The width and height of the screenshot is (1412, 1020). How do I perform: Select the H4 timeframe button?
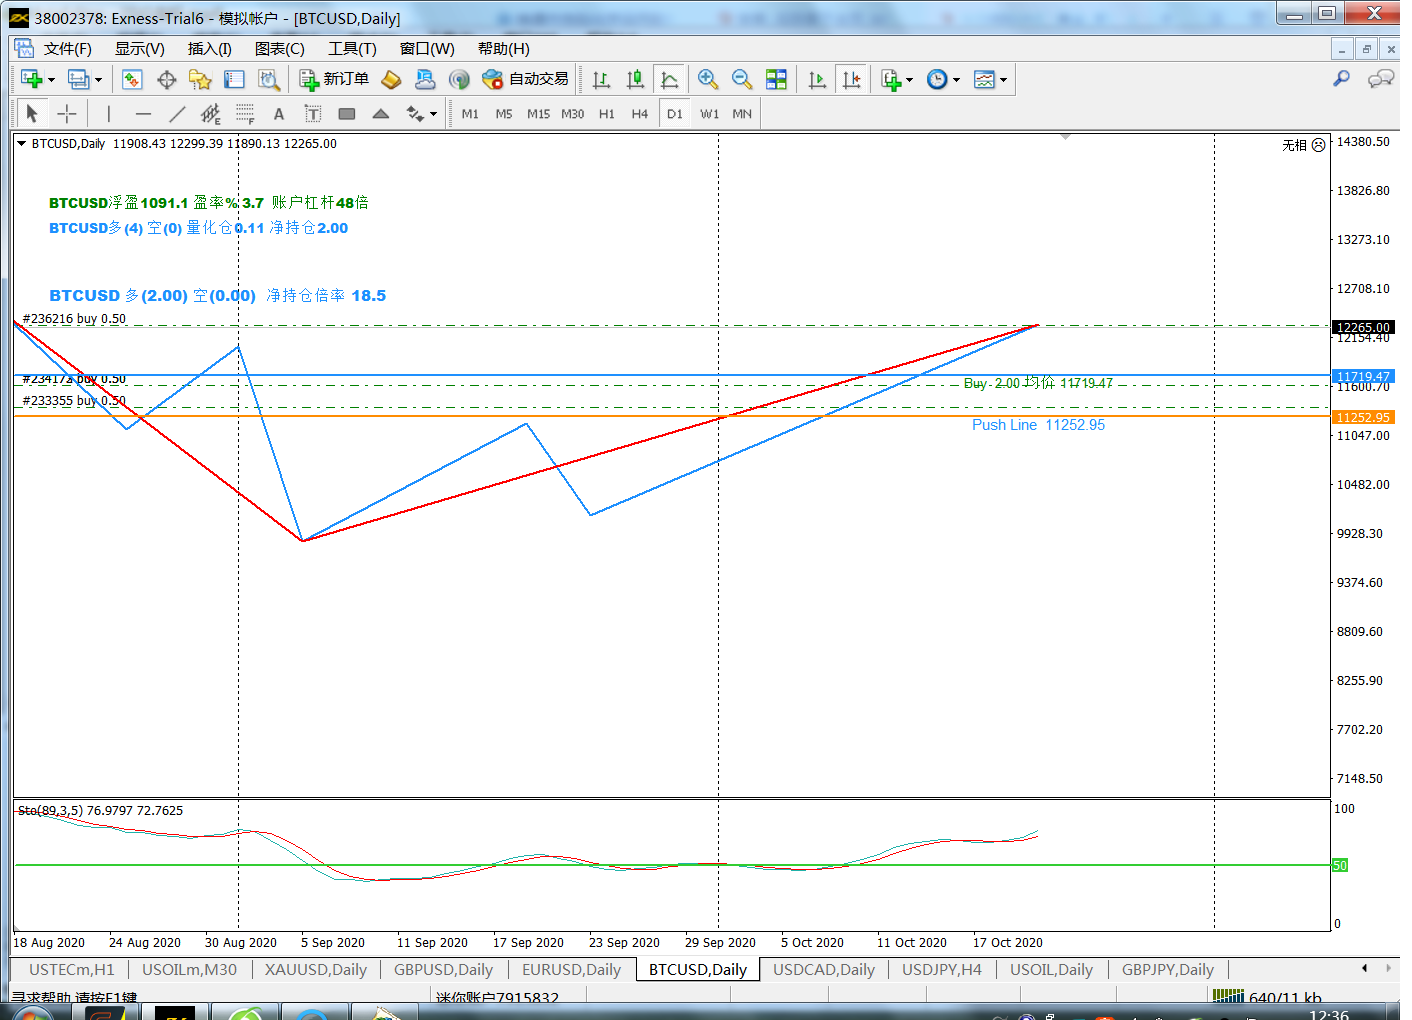pos(640,114)
